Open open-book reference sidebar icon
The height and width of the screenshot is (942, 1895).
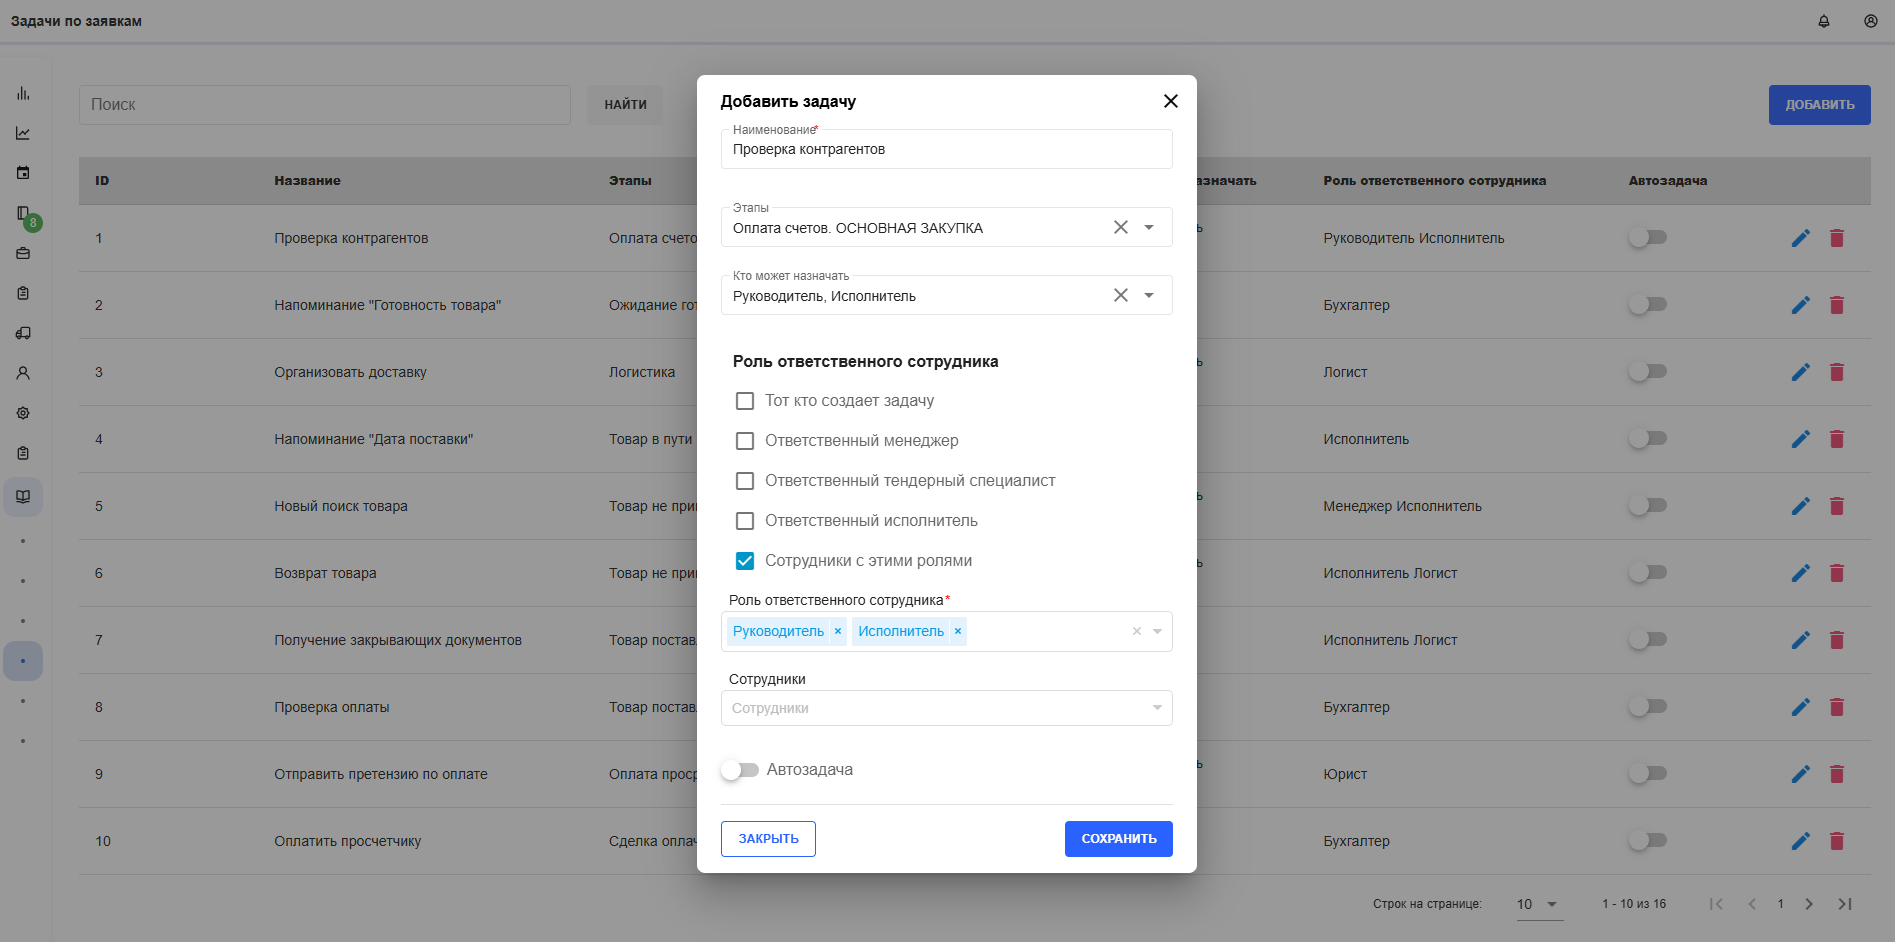tap(23, 496)
